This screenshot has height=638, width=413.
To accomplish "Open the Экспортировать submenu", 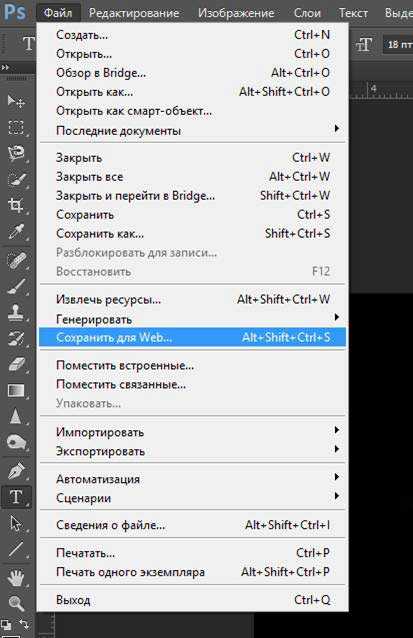I will (x=192, y=451).
